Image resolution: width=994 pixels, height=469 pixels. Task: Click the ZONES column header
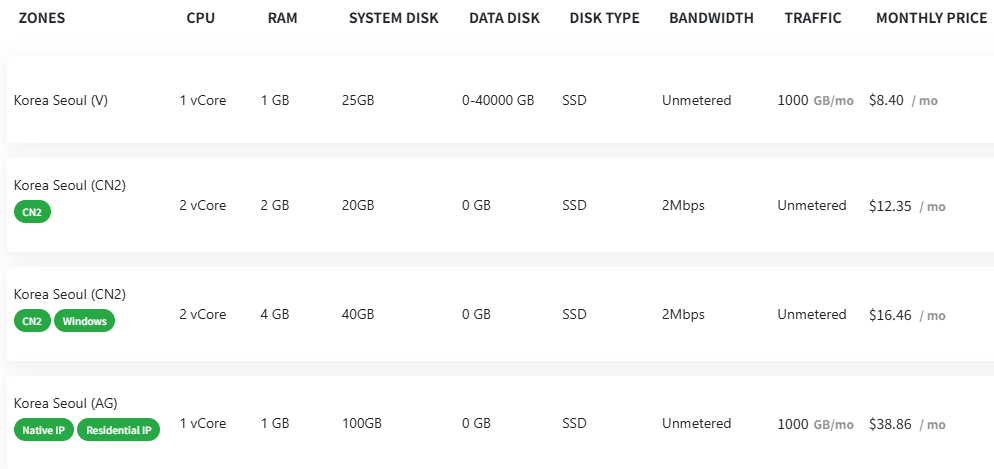click(x=42, y=18)
